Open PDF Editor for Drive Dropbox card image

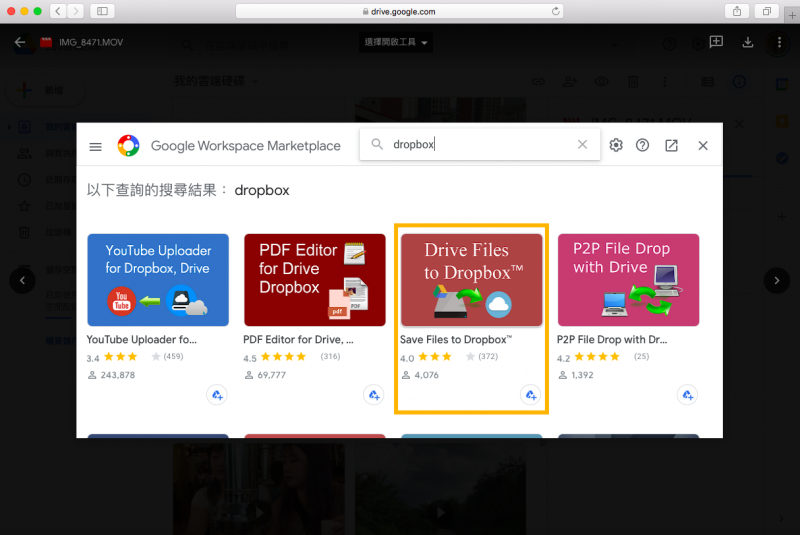coord(315,280)
